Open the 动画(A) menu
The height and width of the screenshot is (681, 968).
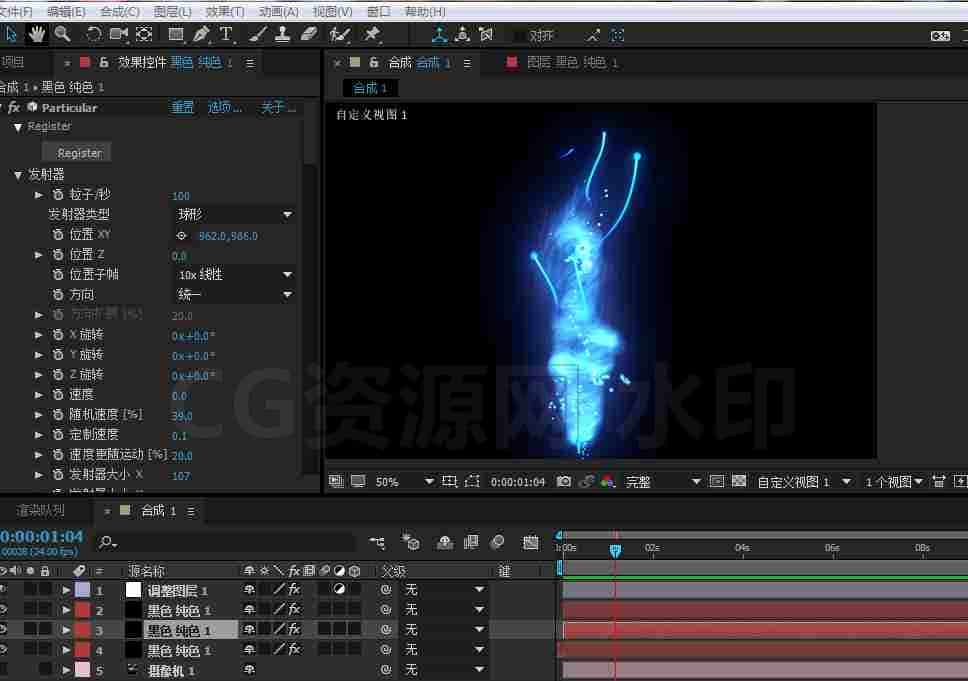click(x=278, y=12)
